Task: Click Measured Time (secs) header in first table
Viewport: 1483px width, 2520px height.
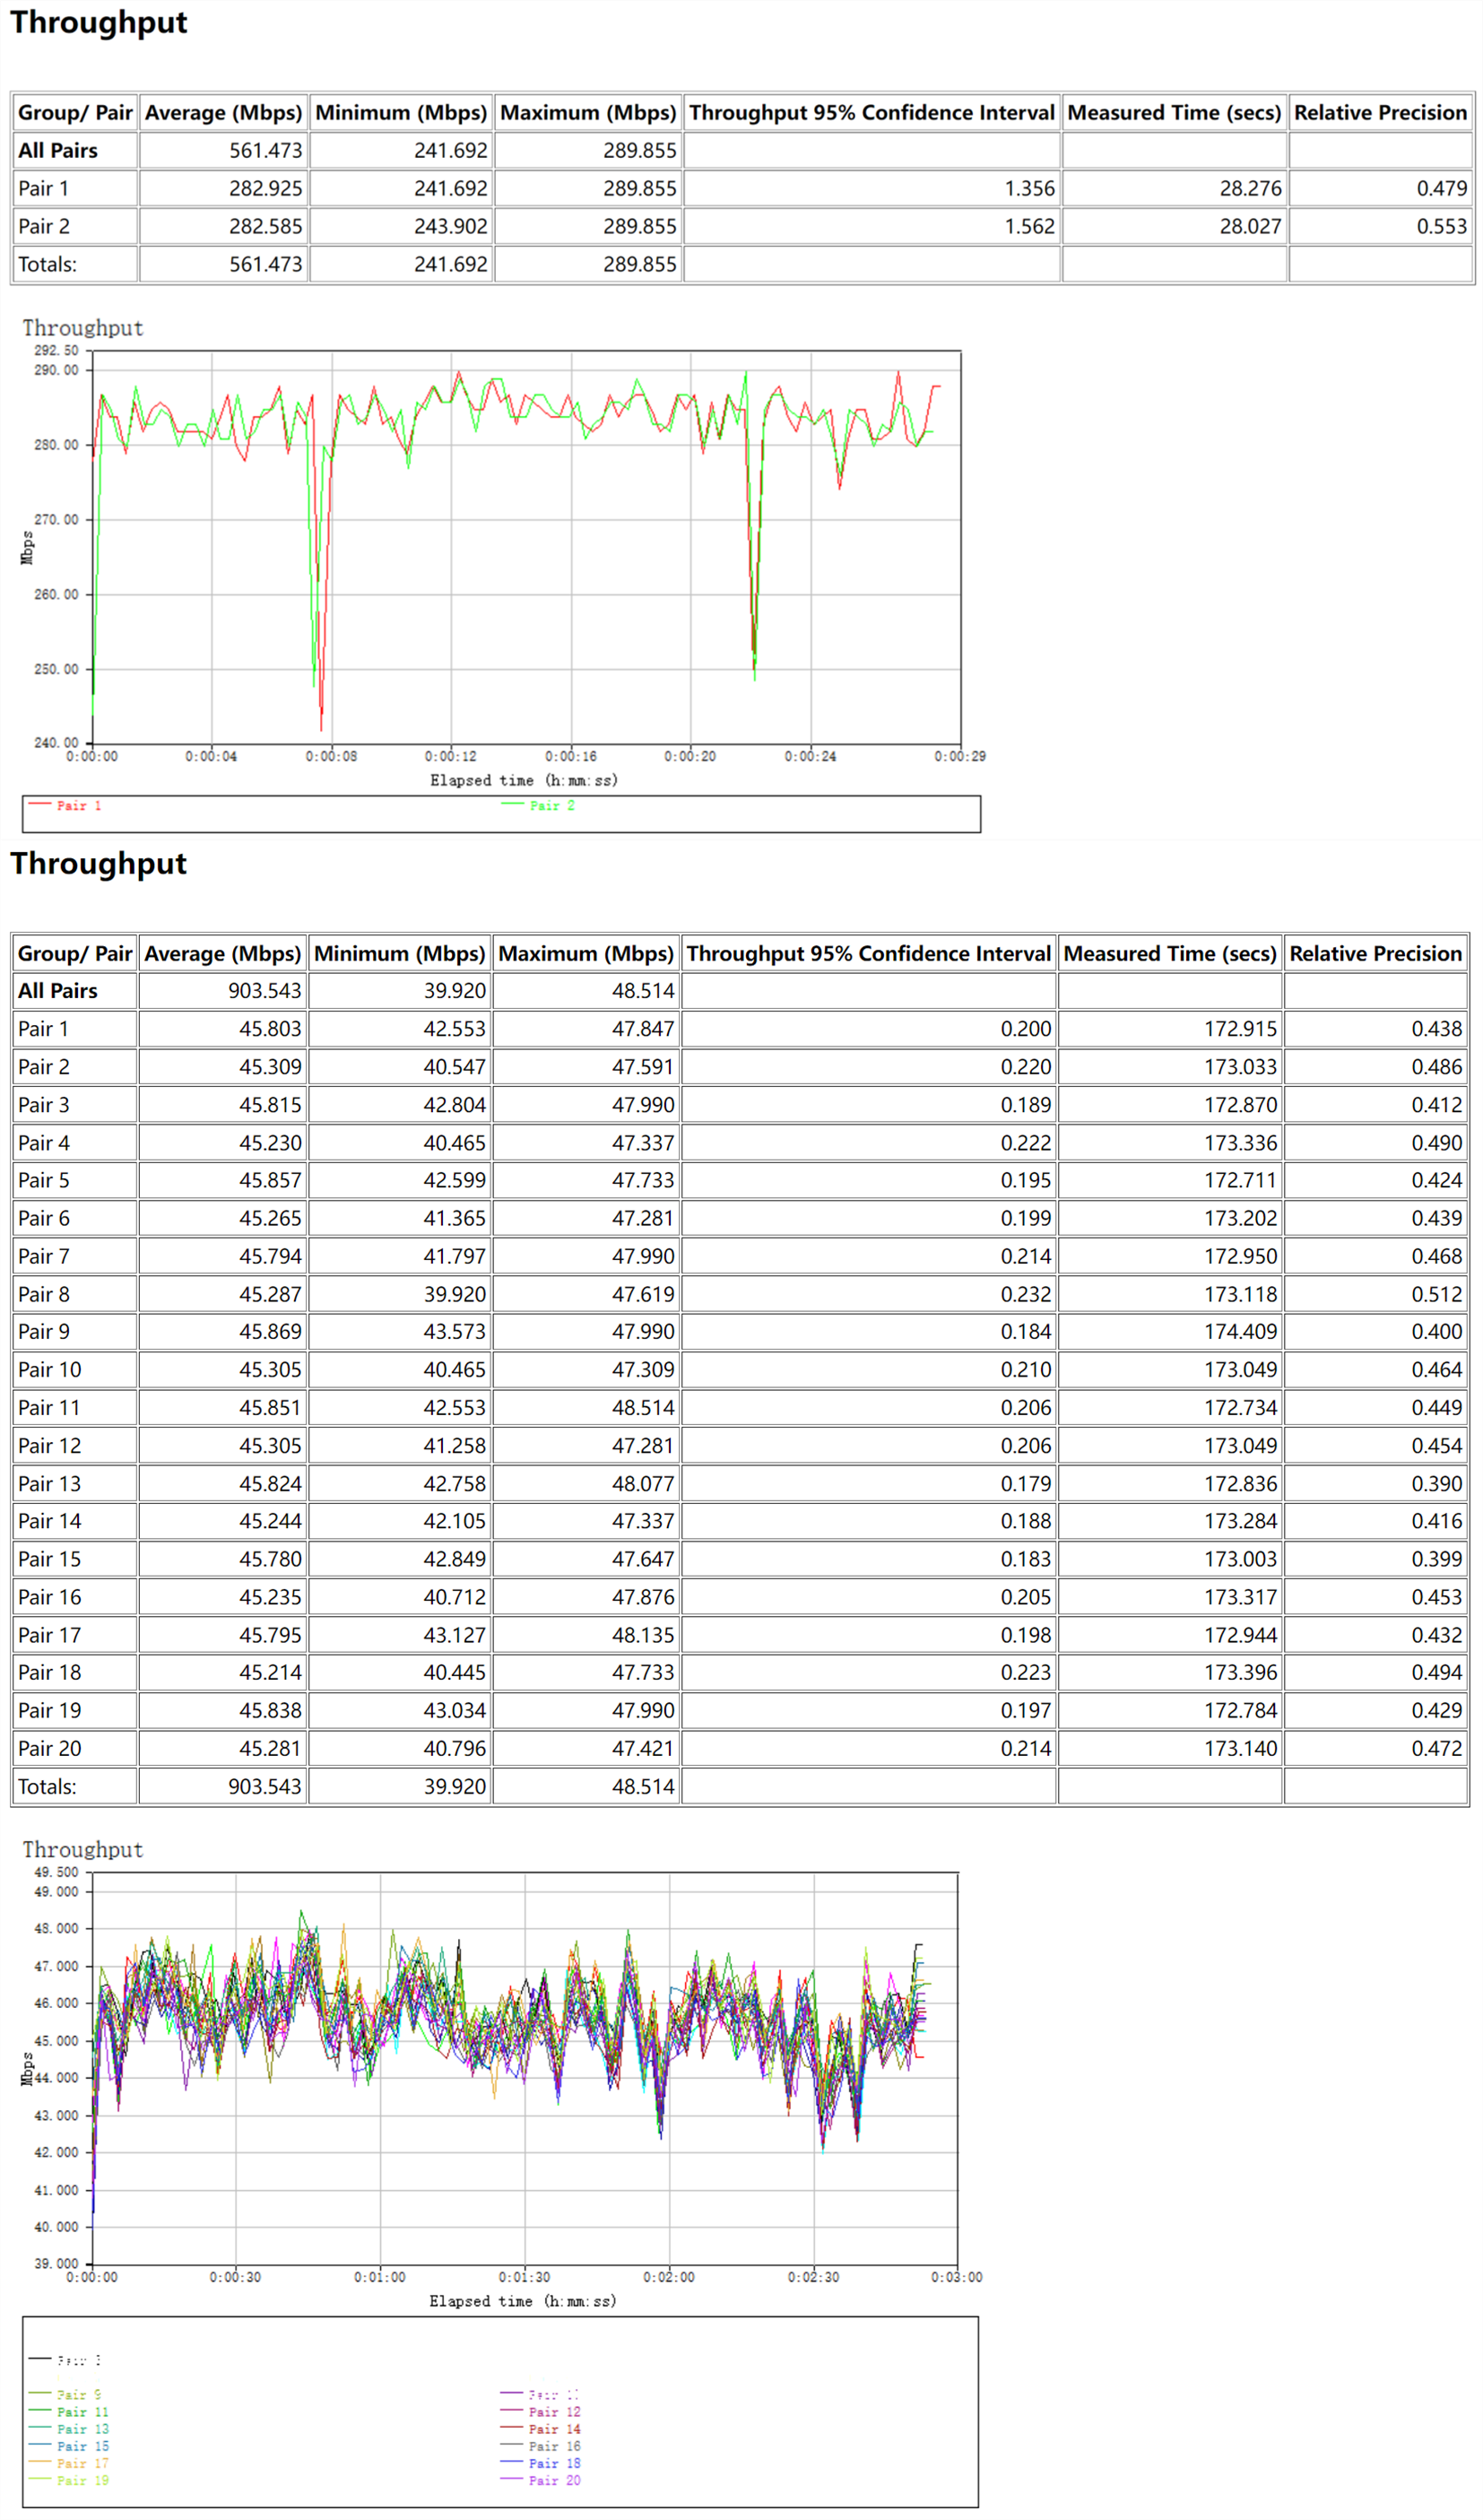Action: [1174, 113]
